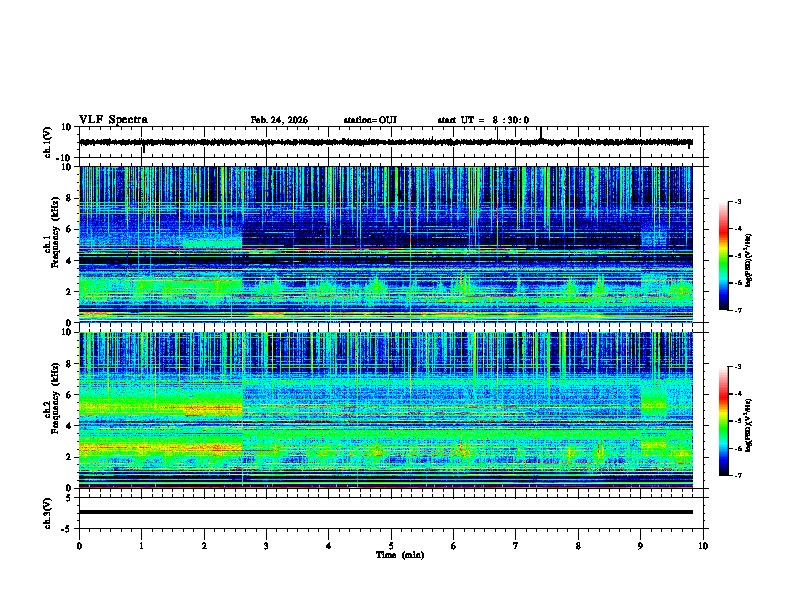Click the "ch.2 Frequency (kHz)" axis label

[51, 398]
